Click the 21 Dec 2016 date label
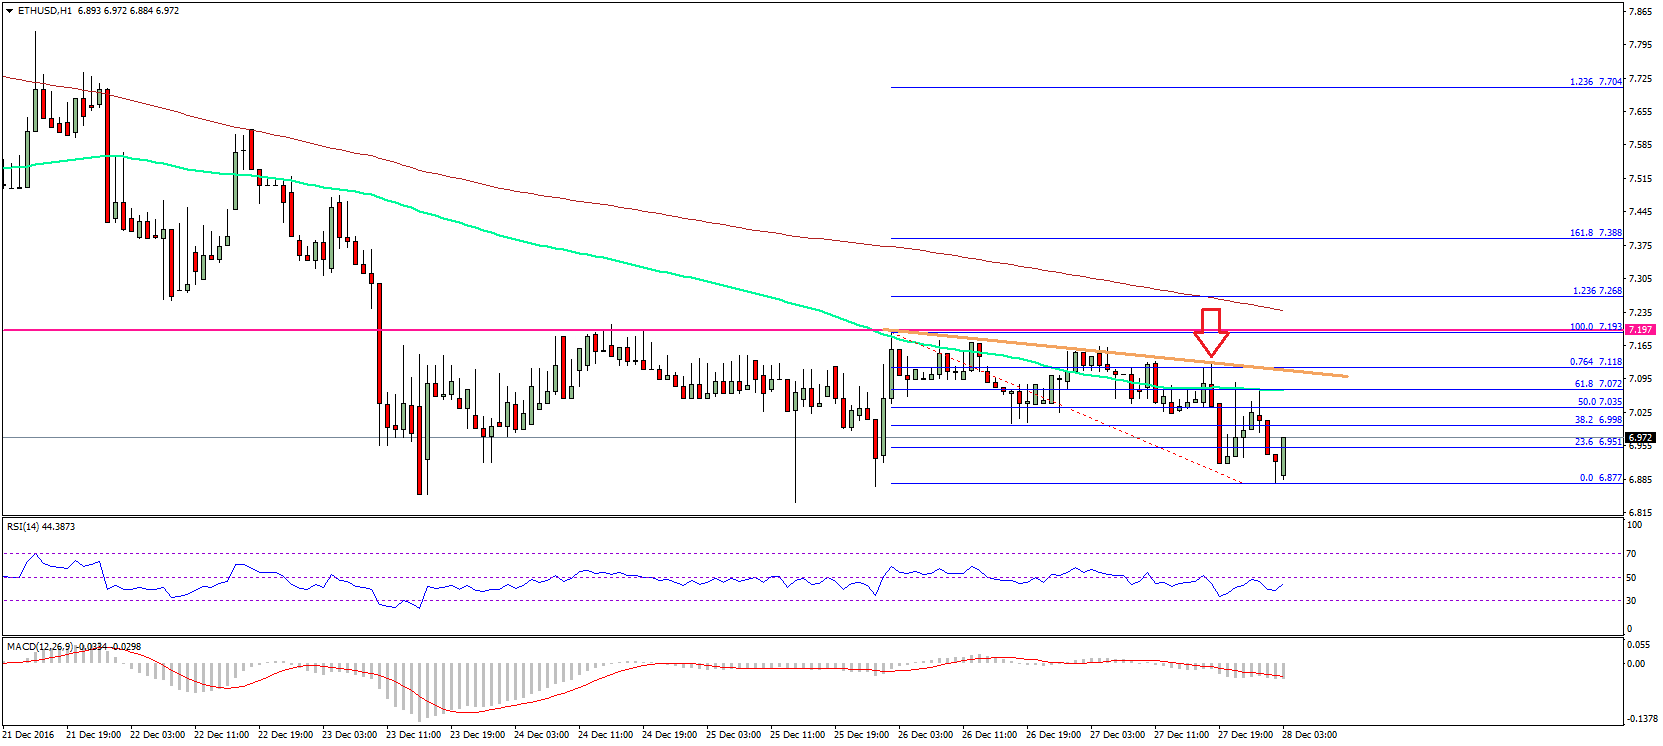This screenshot has height=746, width=1663. (x=28, y=735)
